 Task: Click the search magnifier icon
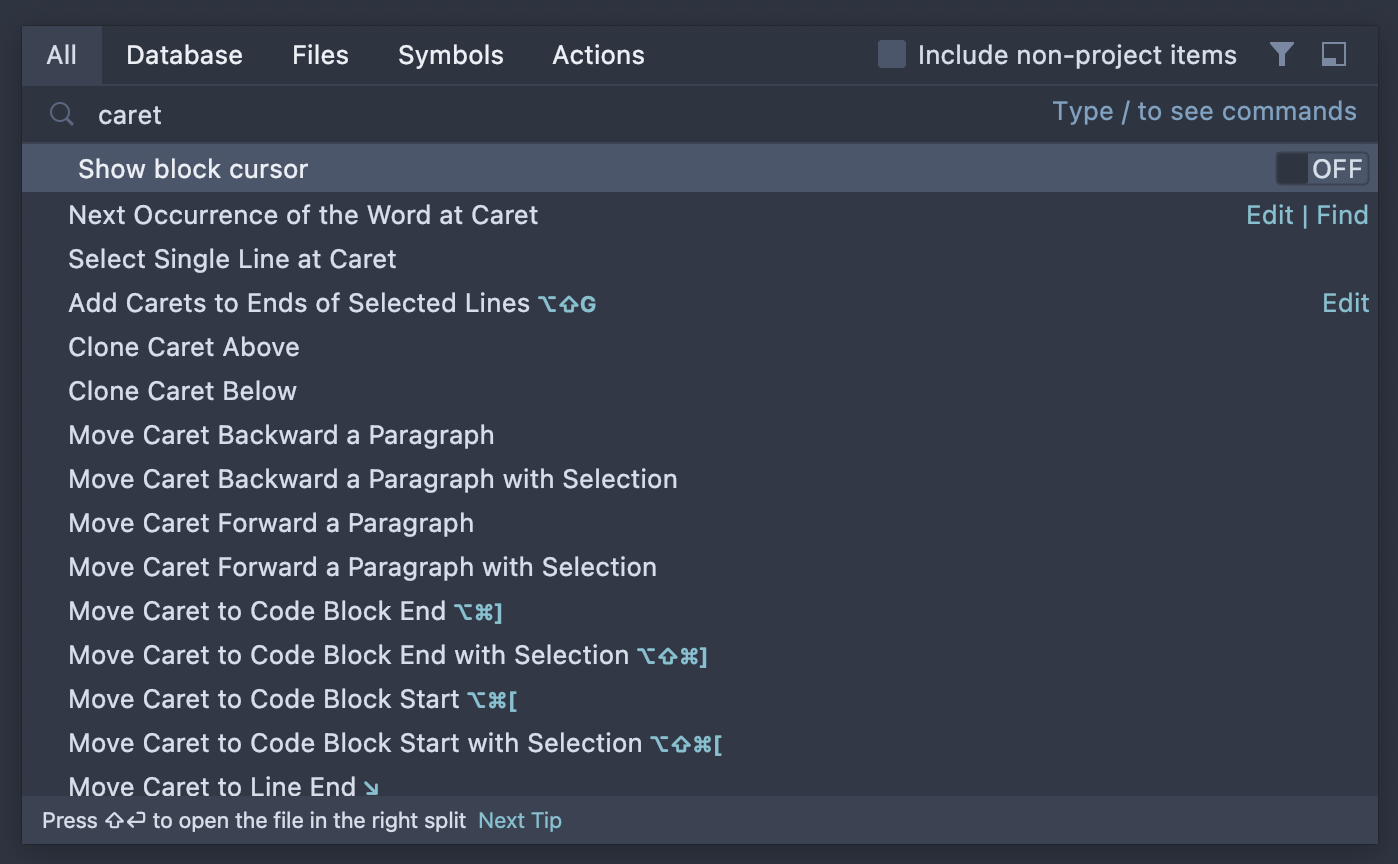click(62, 114)
